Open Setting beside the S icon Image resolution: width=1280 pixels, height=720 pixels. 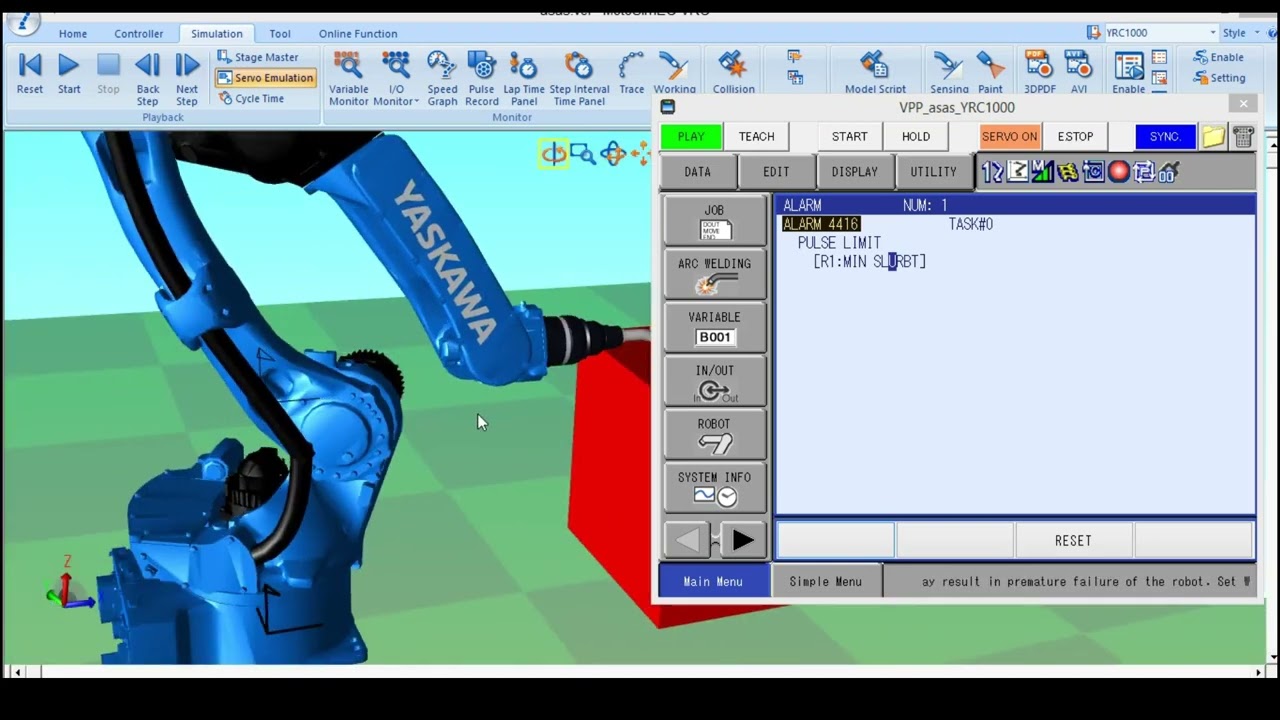point(1219,78)
